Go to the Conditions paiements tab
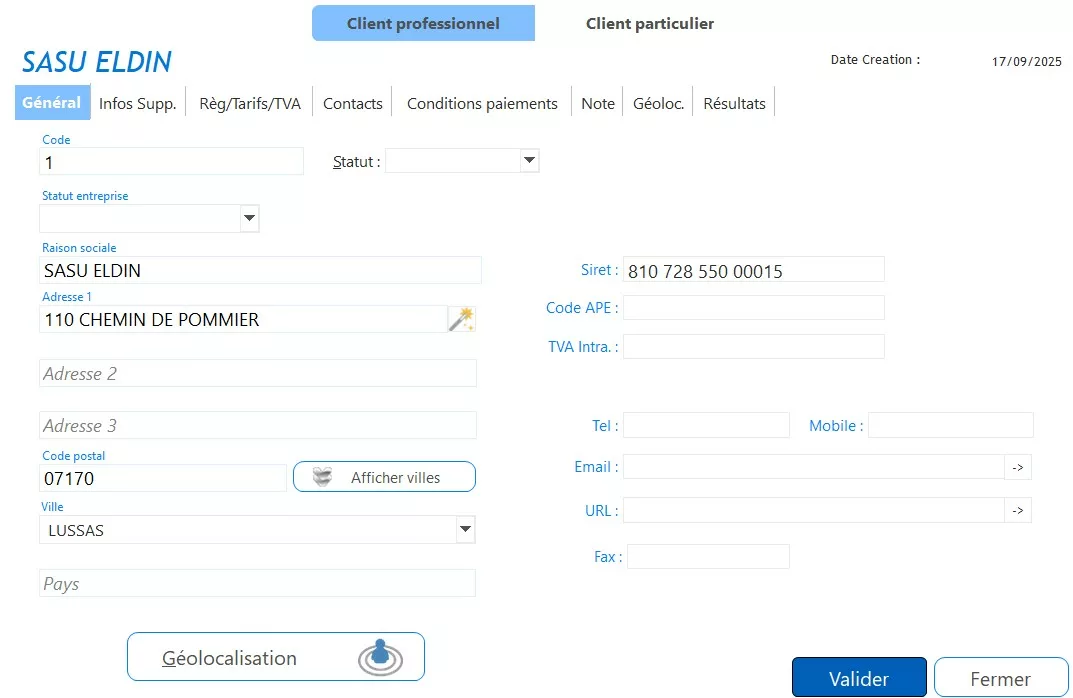1073x698 pixels. [482, 103]
